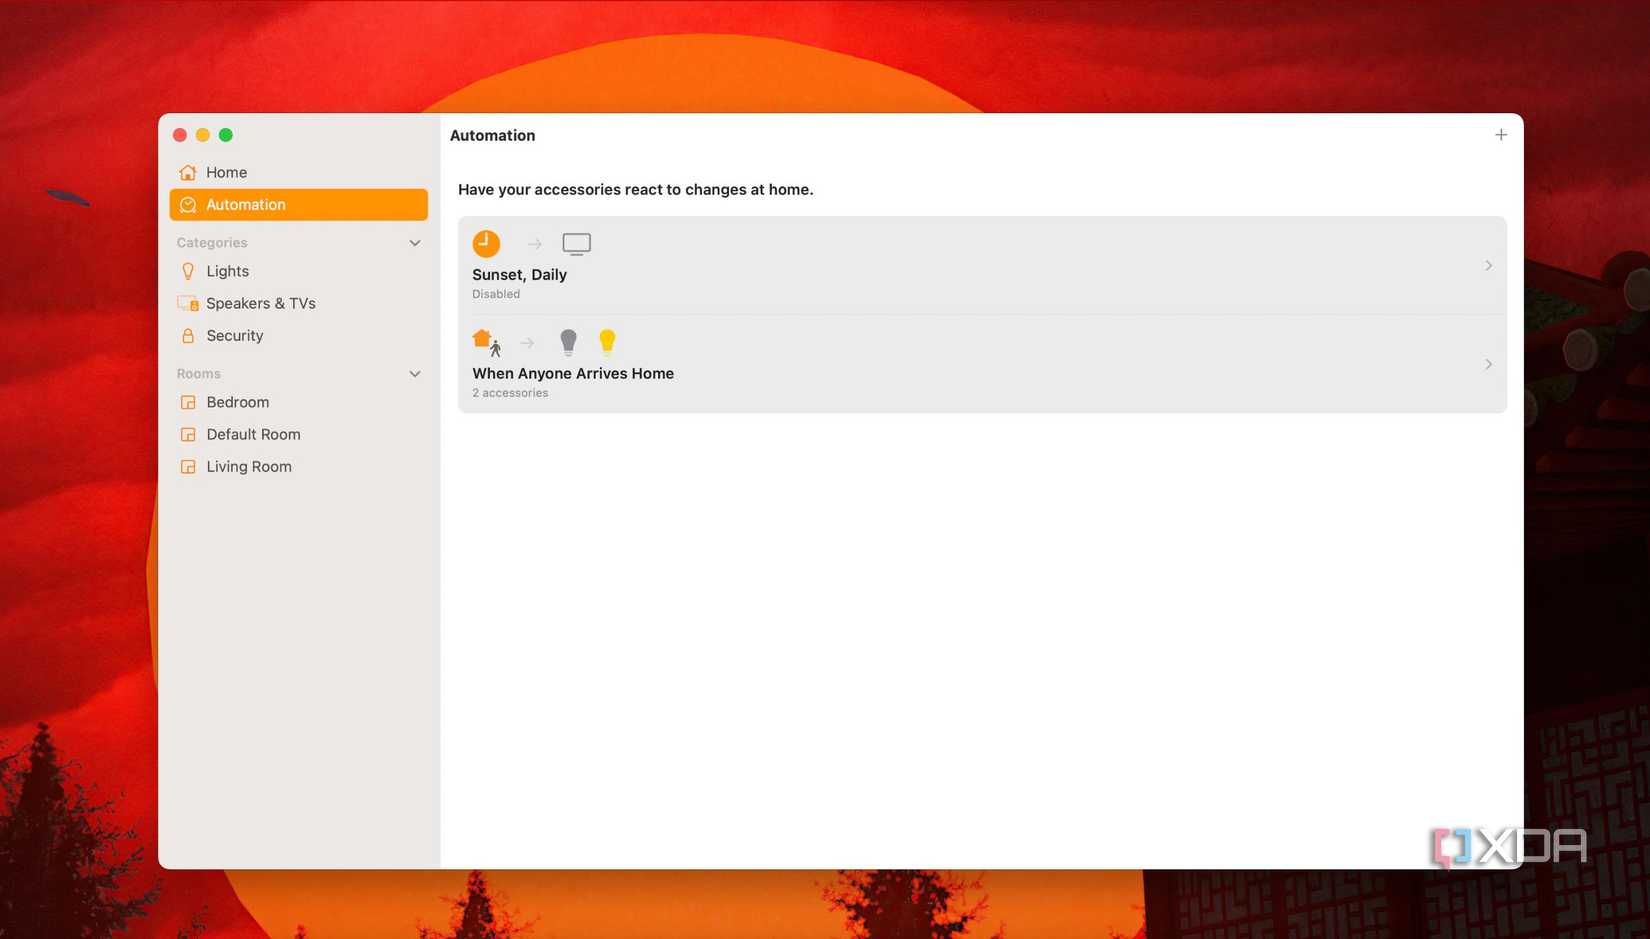Open the Lights category
The image size is (1650, 939).
[x=298, y=271]
